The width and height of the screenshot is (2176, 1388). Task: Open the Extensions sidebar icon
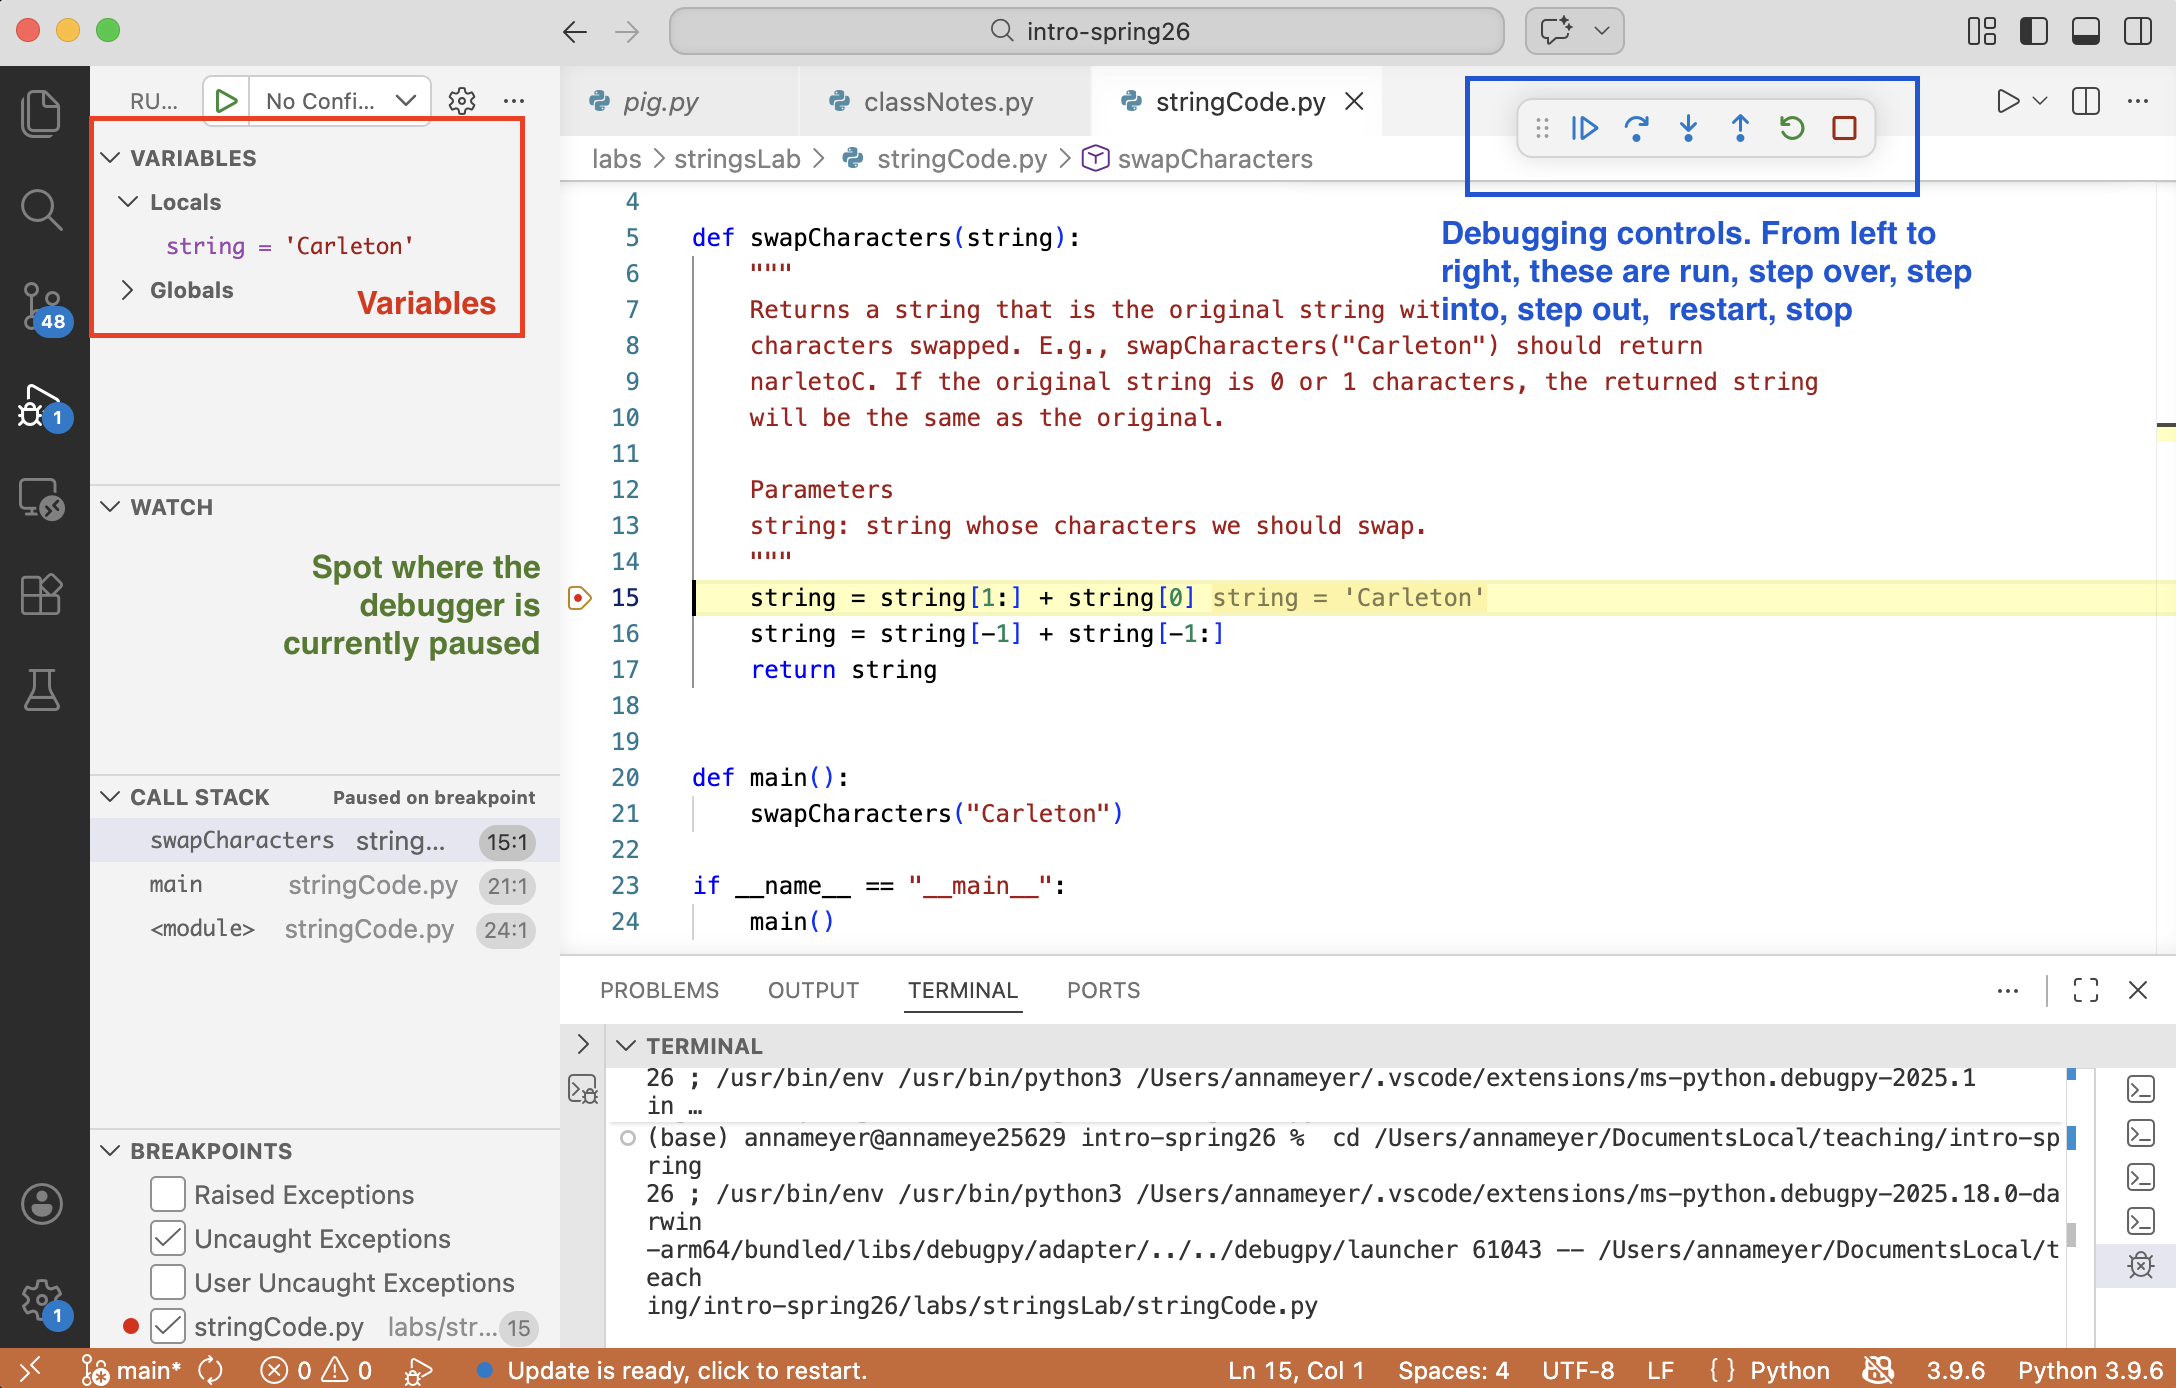click(42, 594)
